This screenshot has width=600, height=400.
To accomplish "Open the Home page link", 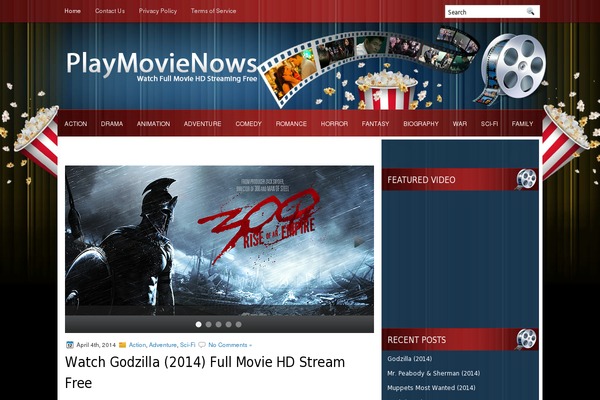I will 72,11.
